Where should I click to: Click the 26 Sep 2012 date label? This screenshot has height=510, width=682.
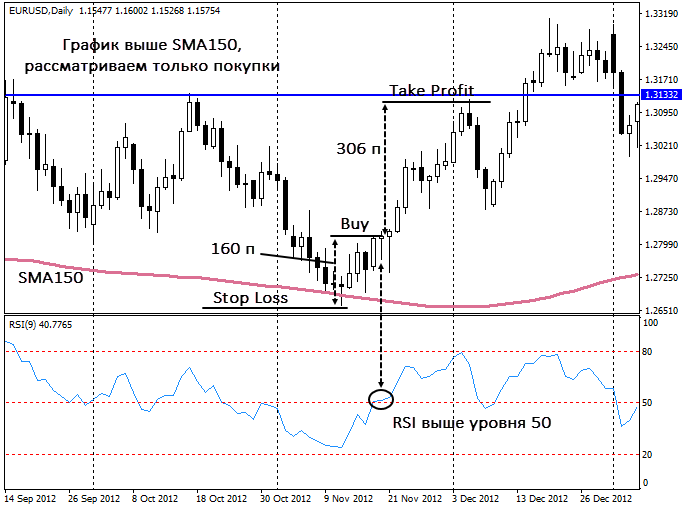pos(94,499)
